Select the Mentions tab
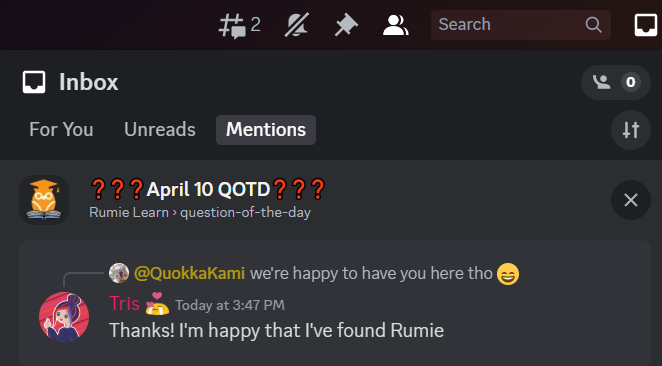Screen dimensions: 662x366 tap(266, 130)
